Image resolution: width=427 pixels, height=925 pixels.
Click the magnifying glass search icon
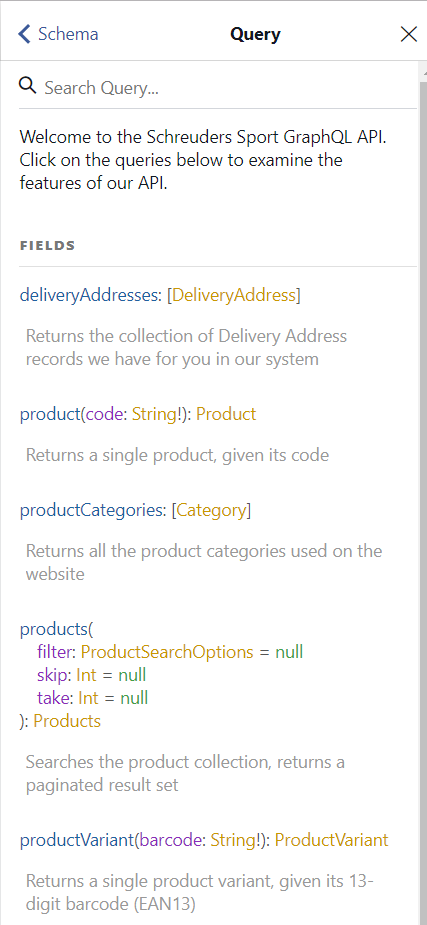[28, 86]
